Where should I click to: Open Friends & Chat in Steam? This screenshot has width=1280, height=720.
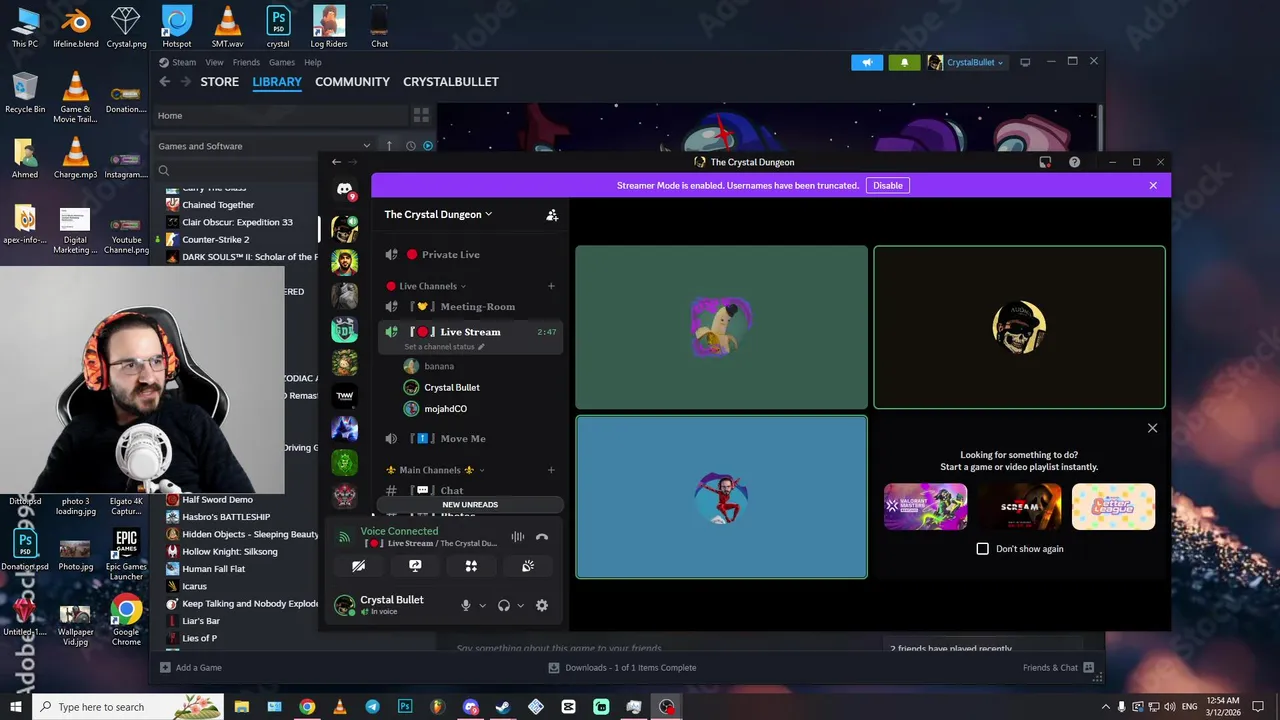point(1058,668)
